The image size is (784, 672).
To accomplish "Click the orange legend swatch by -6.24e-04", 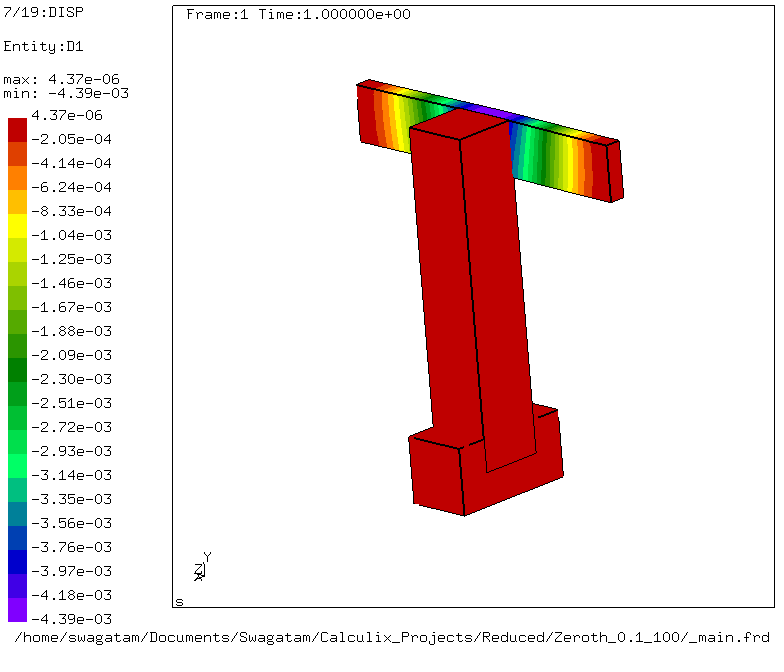I will [18, 178].
